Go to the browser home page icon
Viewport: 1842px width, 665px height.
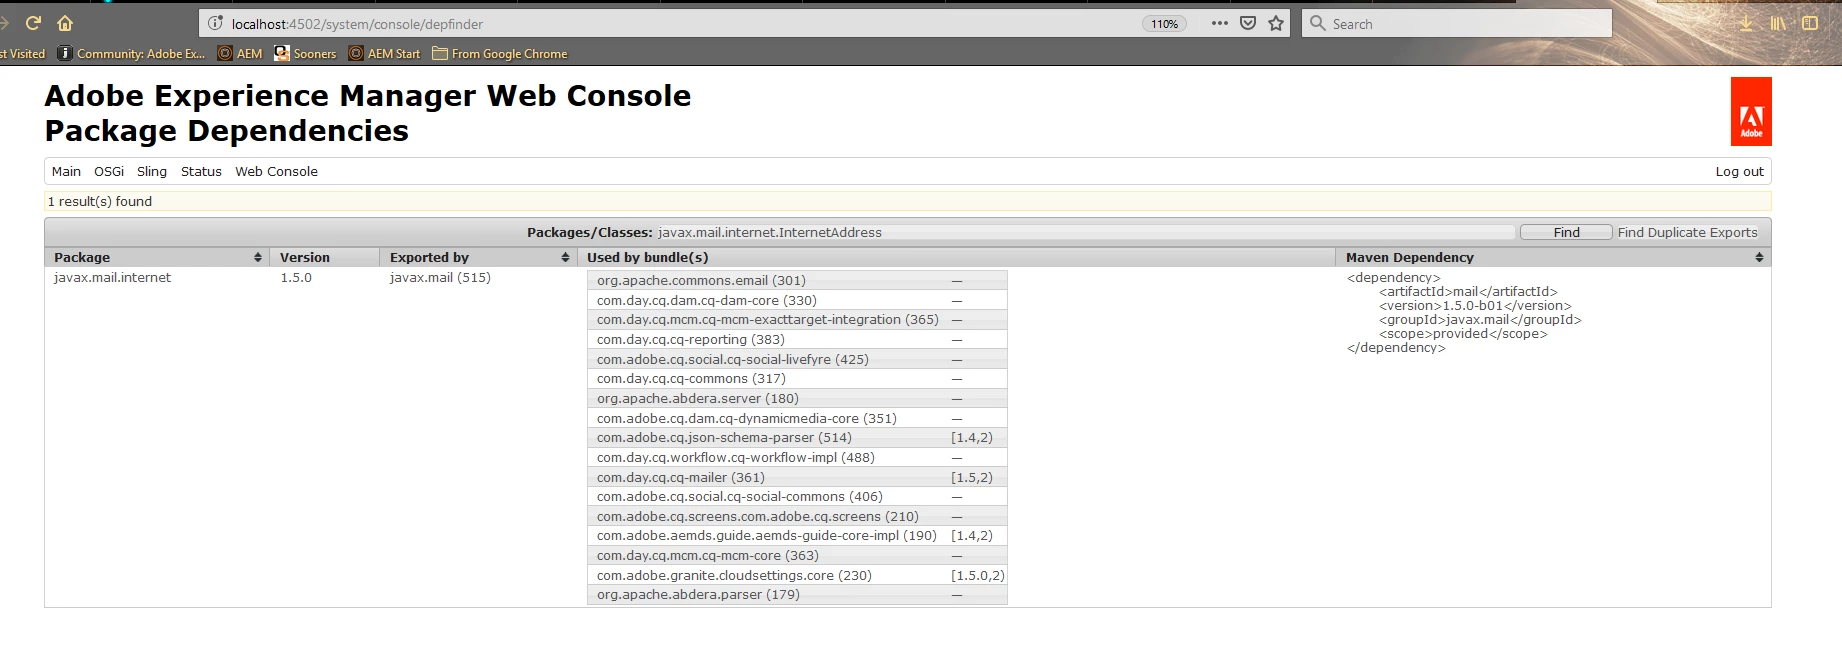(65, 23)
